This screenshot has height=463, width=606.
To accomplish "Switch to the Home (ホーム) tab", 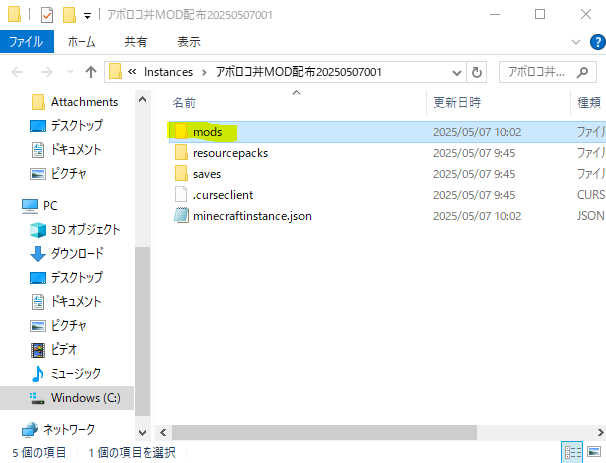I will click(x=81, y=41).
